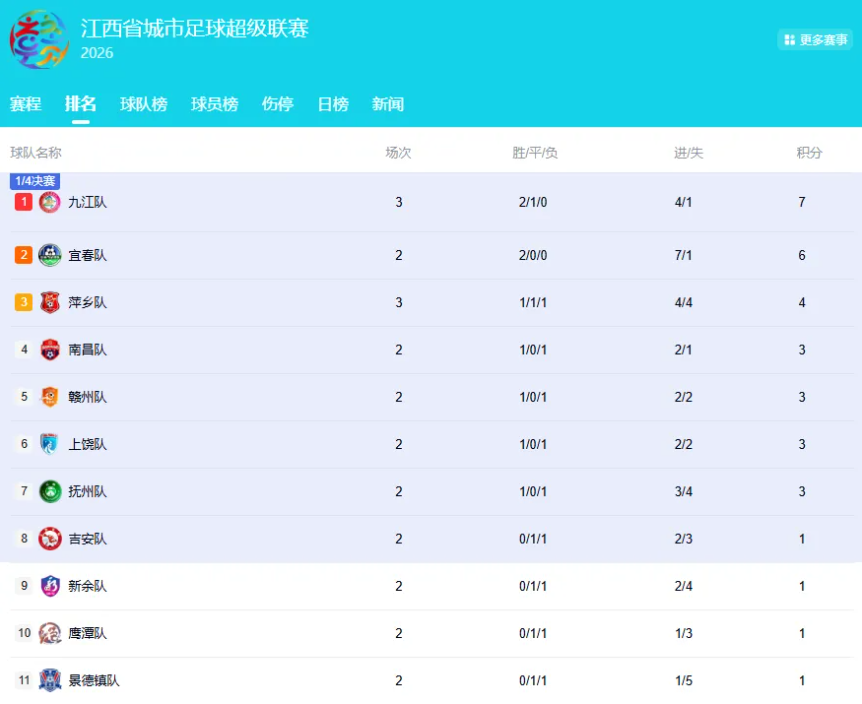This screenshot has width=862, height=704.
Task: Click rank number 11 badge
Action: click(x=24, y=680)
